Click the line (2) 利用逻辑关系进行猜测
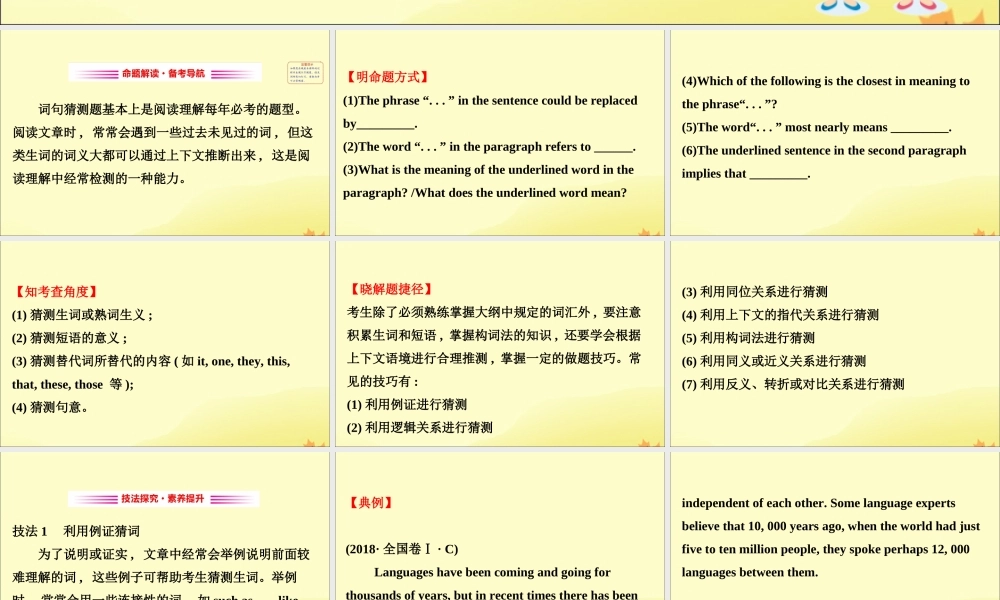 (420, 427)
